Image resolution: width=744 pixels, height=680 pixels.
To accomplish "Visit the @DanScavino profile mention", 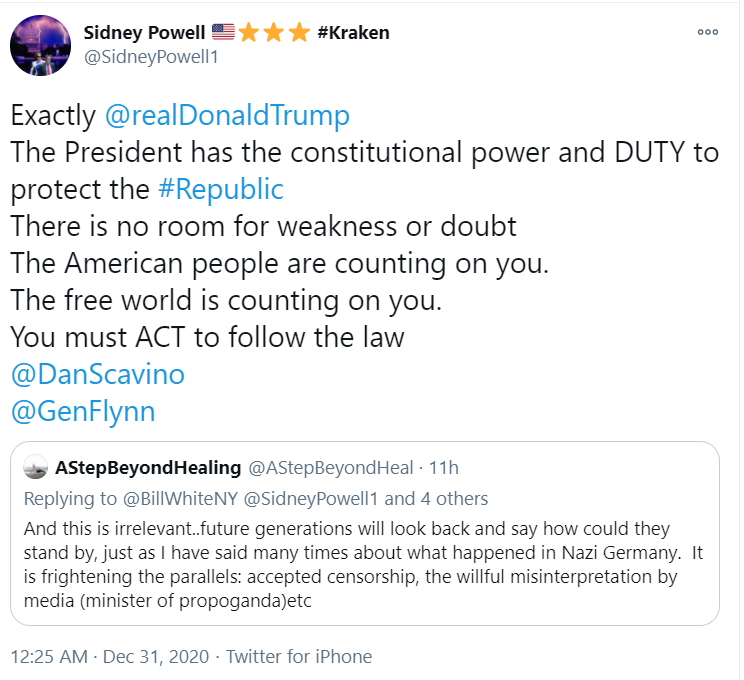I will click(98, 374).
